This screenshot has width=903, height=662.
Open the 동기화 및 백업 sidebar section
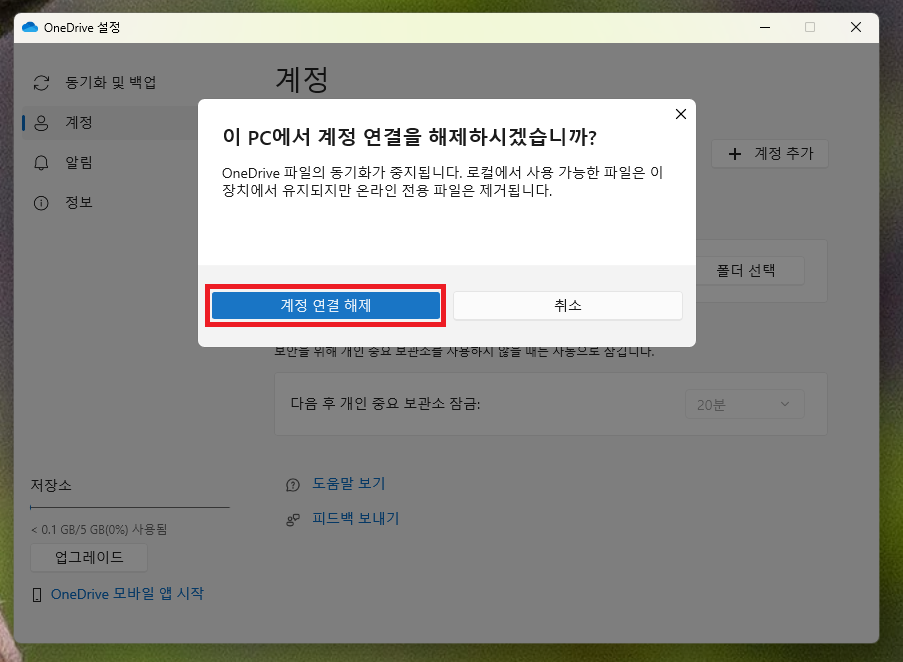(109, 82)
